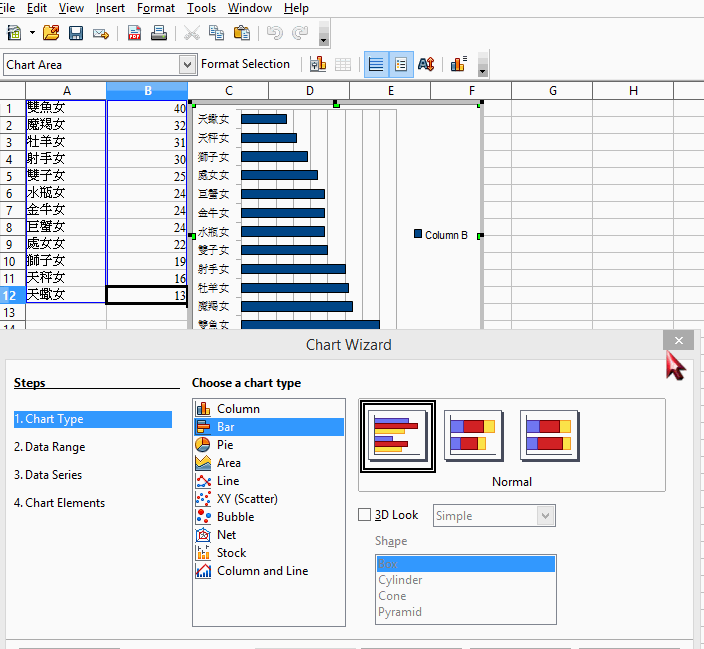704x649 pixels.
Task: Open the New document dropdown arrow
Action: point(32,33)
